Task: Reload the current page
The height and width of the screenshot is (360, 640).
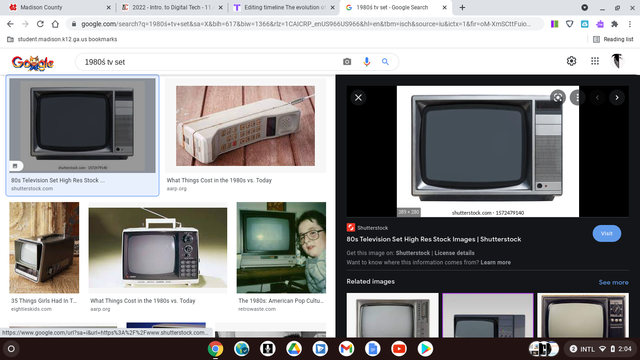Action: [40, 24]
